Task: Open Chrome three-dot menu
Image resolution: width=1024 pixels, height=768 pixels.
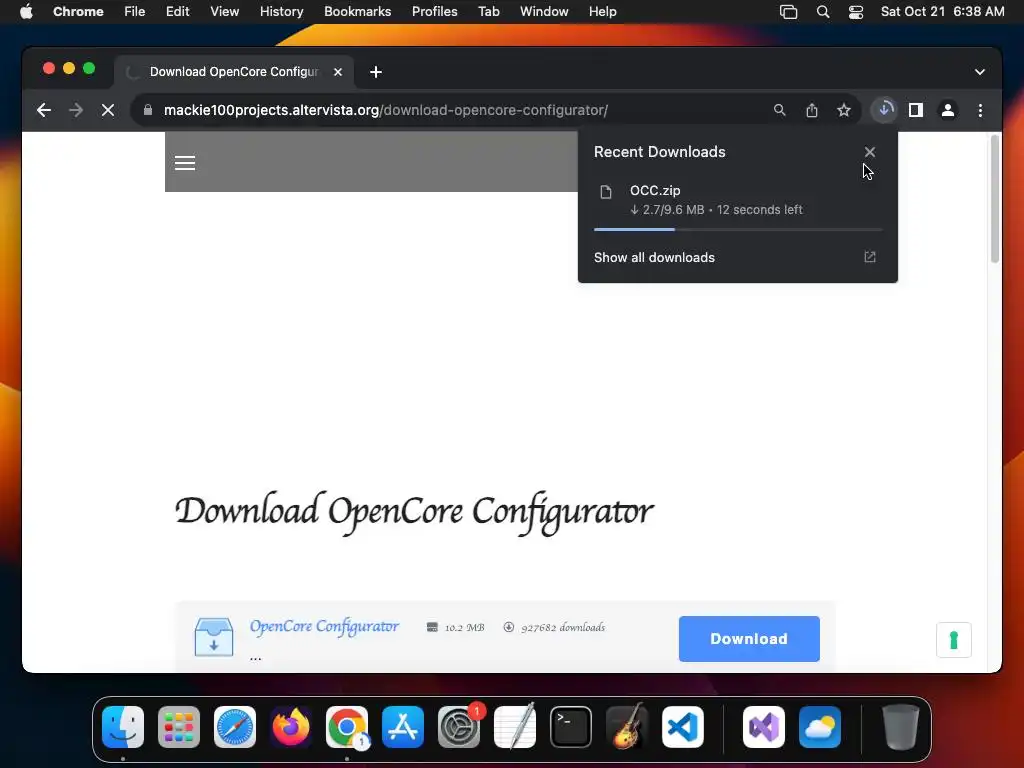Action: point(980,110)
